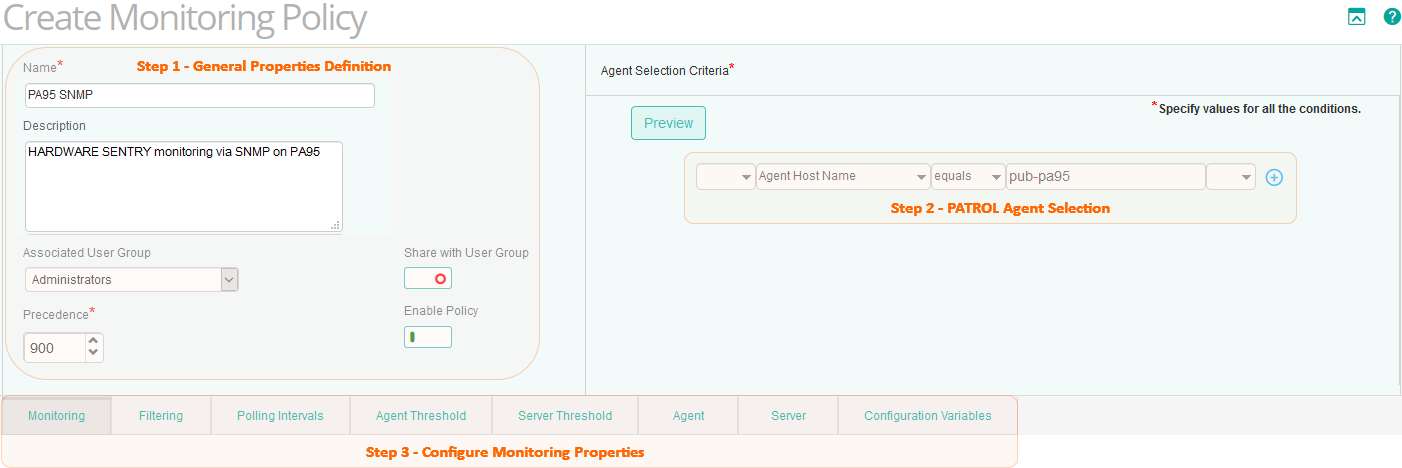Click the pub-pa95 value input field
The image size is (1402, 468).
(x=1105, y=177)
